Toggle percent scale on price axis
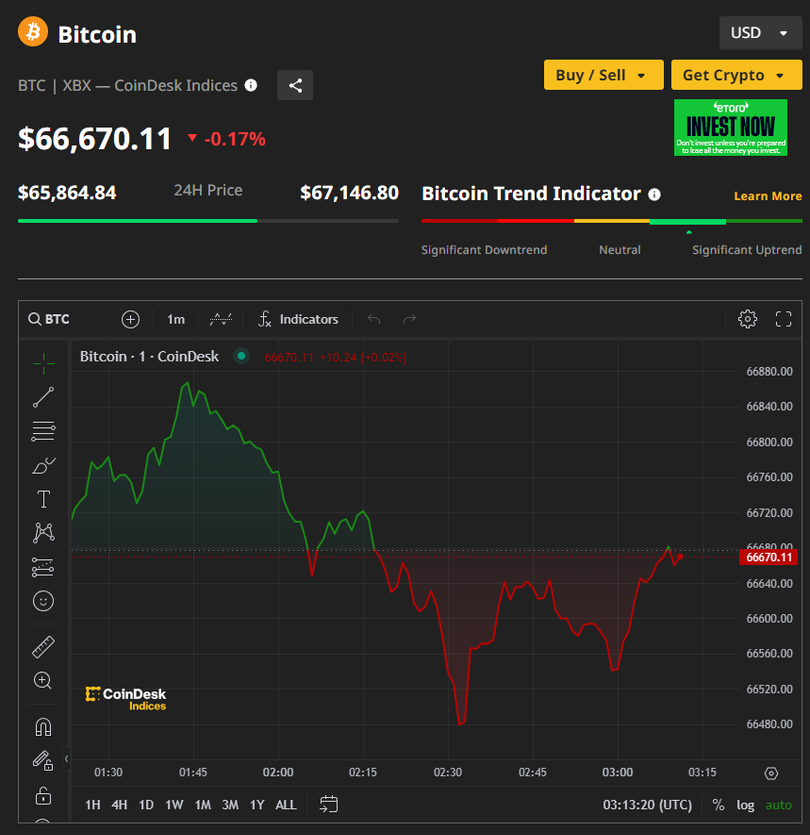 [718, 805]
